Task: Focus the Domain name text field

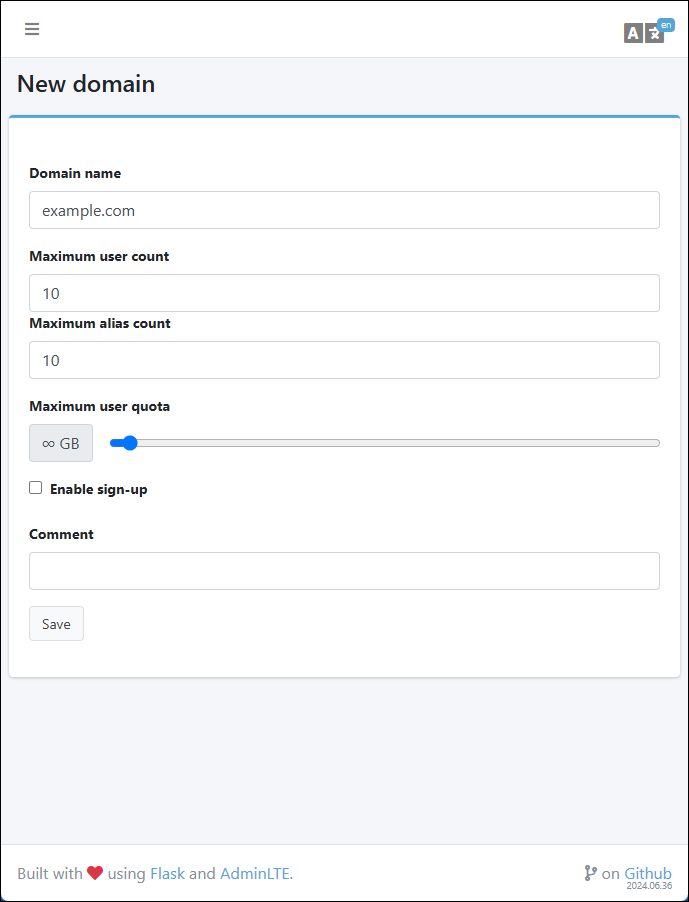Action: [344, 210]
